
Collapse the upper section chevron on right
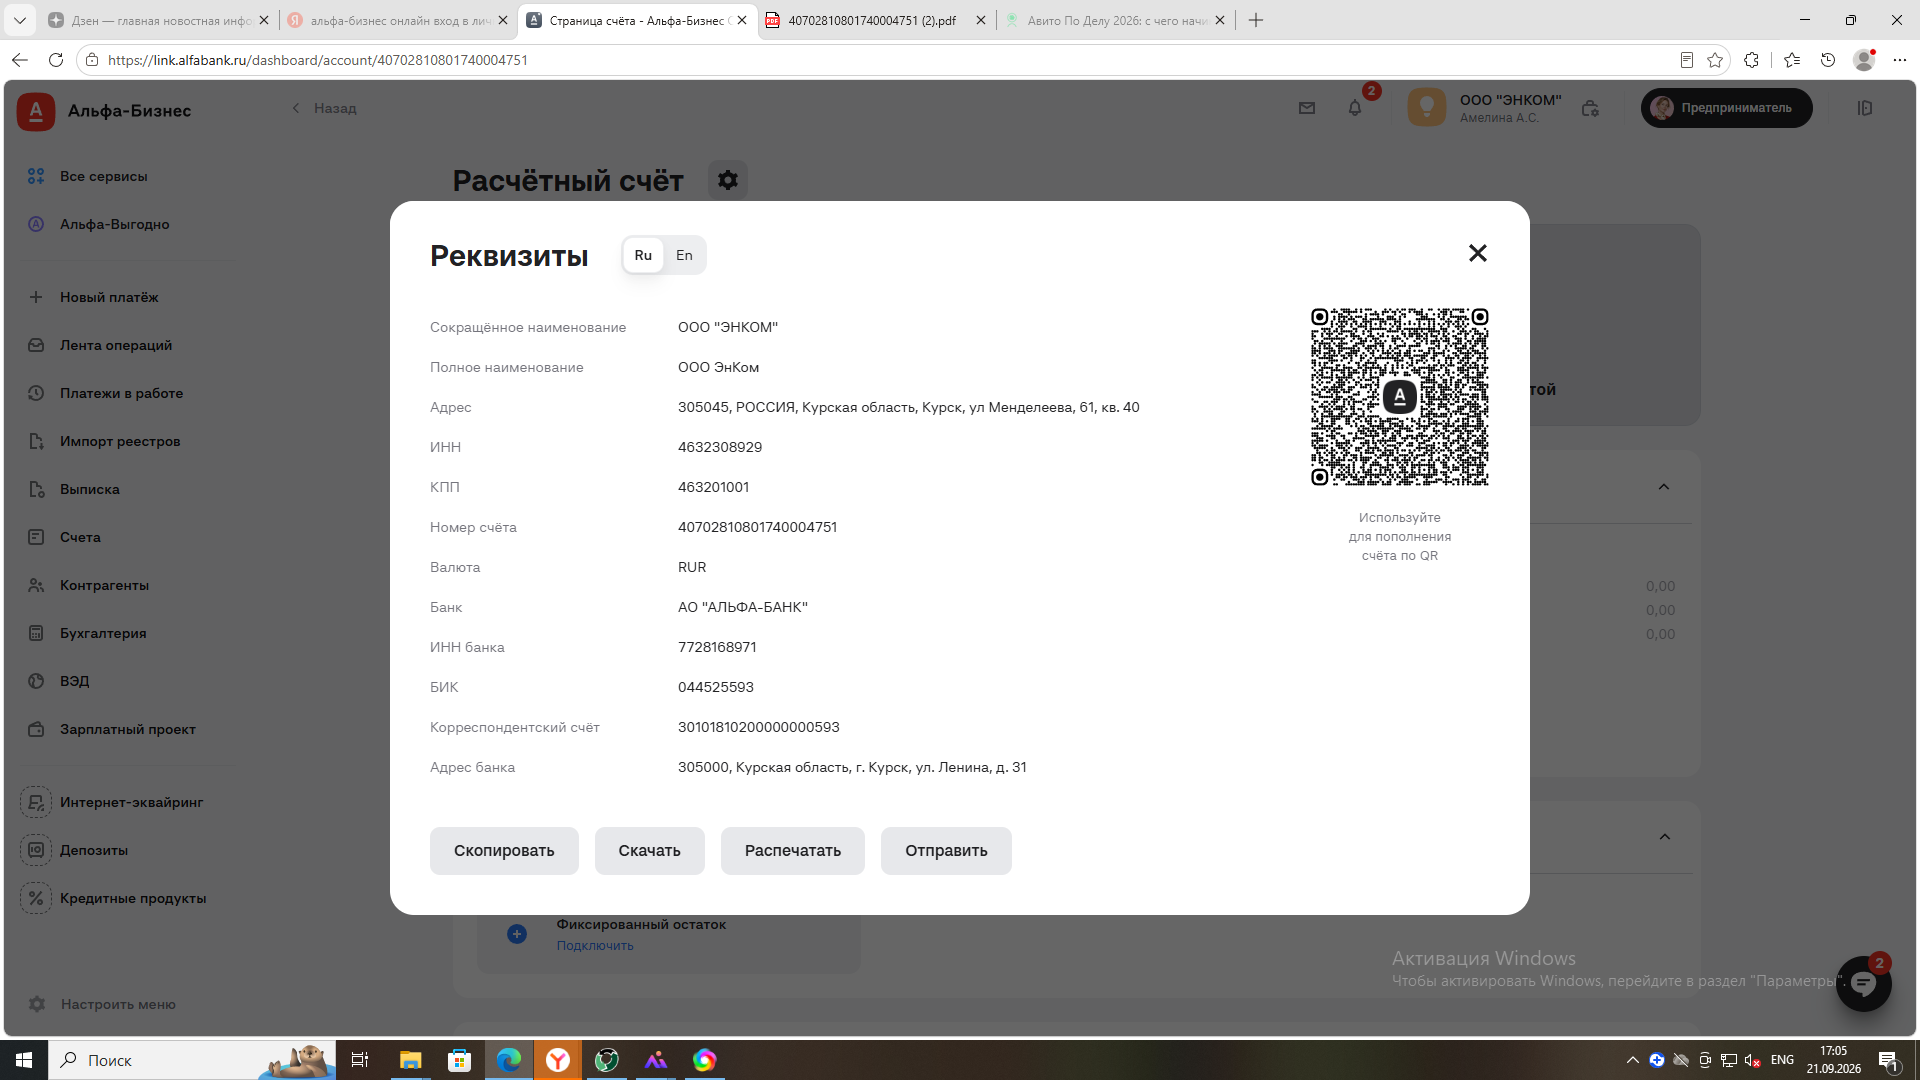1664,487
